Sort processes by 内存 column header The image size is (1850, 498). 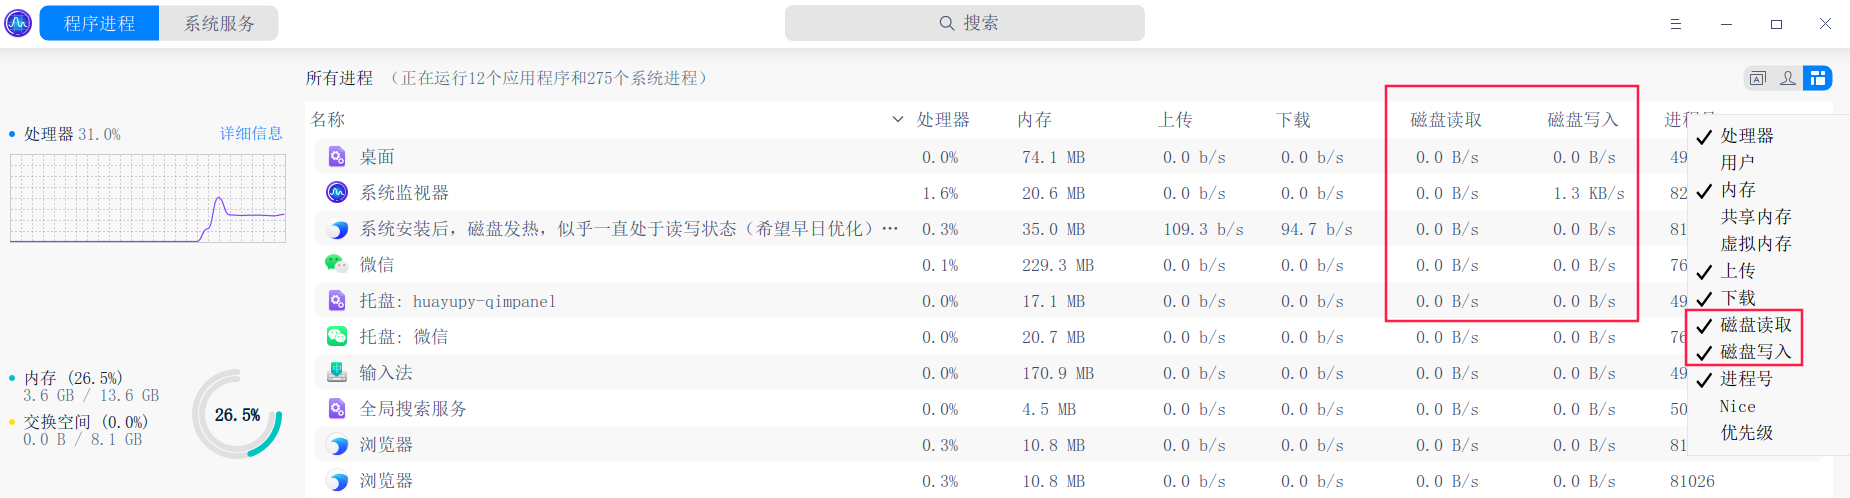[x=1034, y=120]
